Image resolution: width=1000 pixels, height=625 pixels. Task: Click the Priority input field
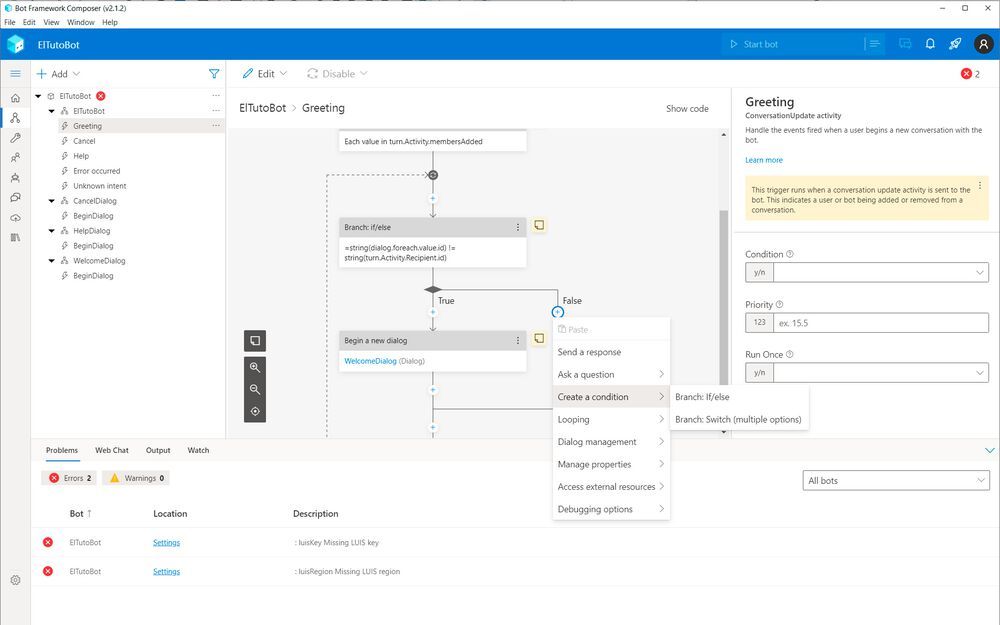coord(880,323)
